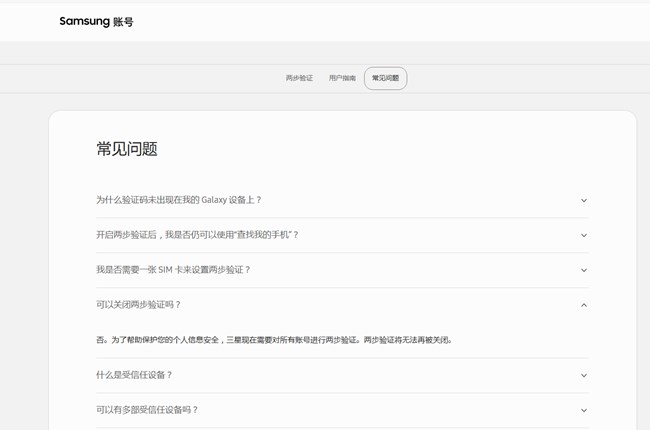
Task: Click the question about using 查找我的手机
Action: click(197, 235)
